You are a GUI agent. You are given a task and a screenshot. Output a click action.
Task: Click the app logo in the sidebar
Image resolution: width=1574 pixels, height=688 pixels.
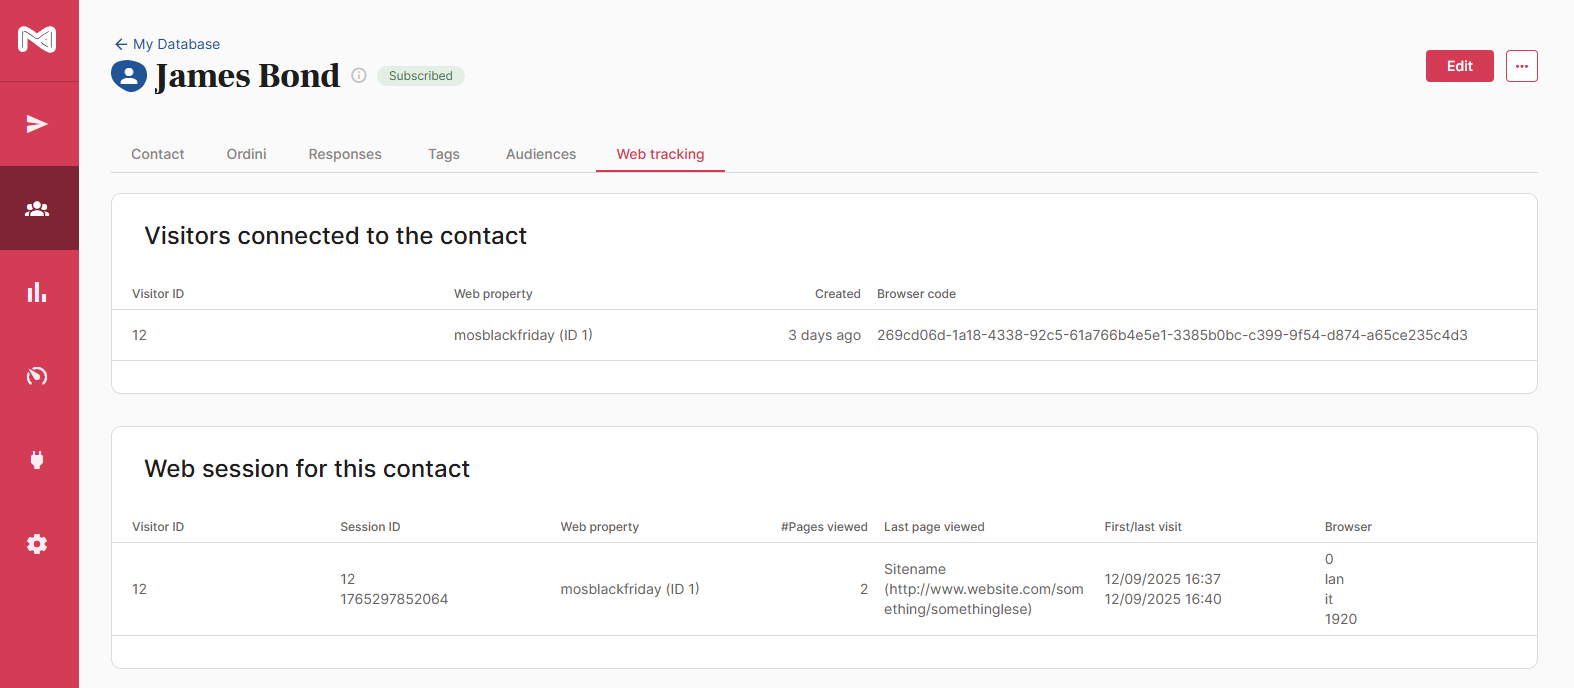click(37, 39)
